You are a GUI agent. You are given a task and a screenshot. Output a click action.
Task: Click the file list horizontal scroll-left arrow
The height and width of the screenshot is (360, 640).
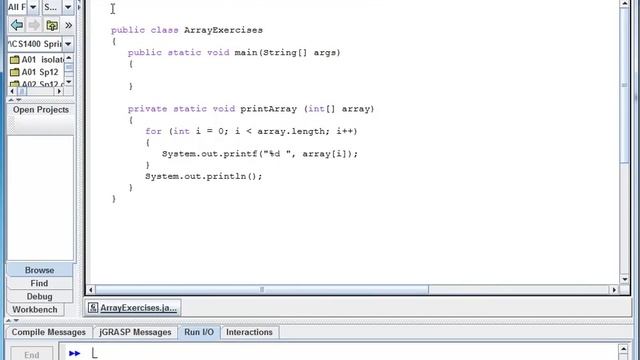click(12, 91)
